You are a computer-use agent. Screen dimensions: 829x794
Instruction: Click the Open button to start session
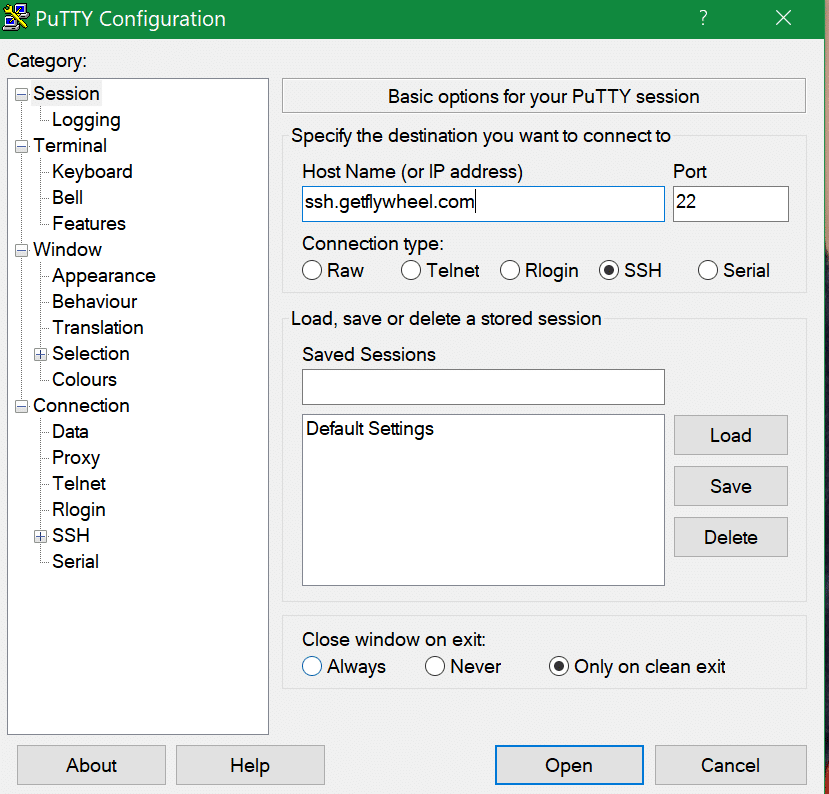pos(568,765)
